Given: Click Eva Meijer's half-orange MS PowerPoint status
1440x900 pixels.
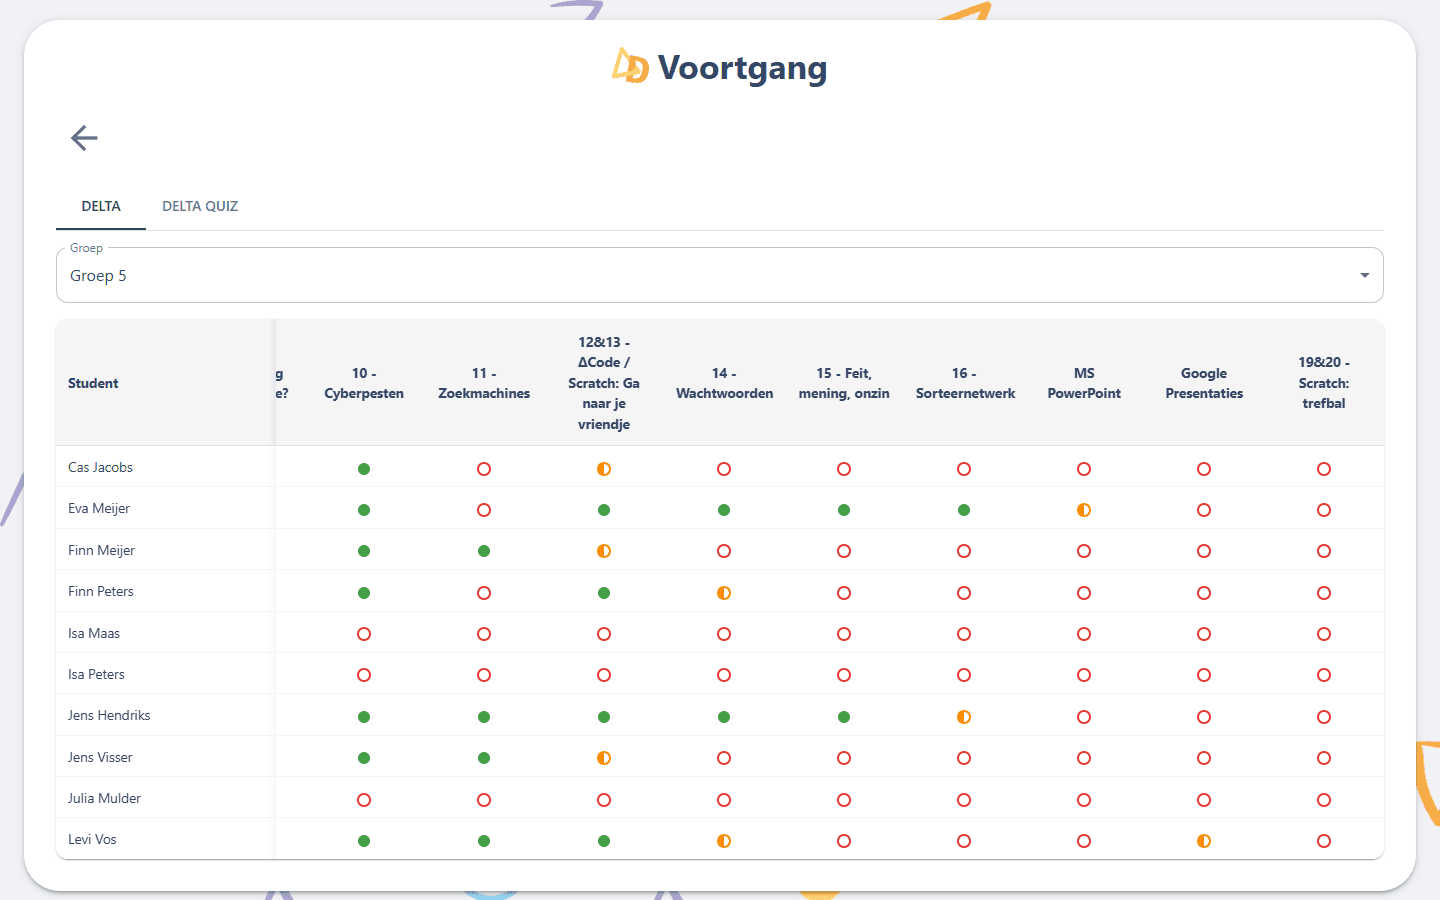Looking at the screenshot, I should pos(1084,510).
